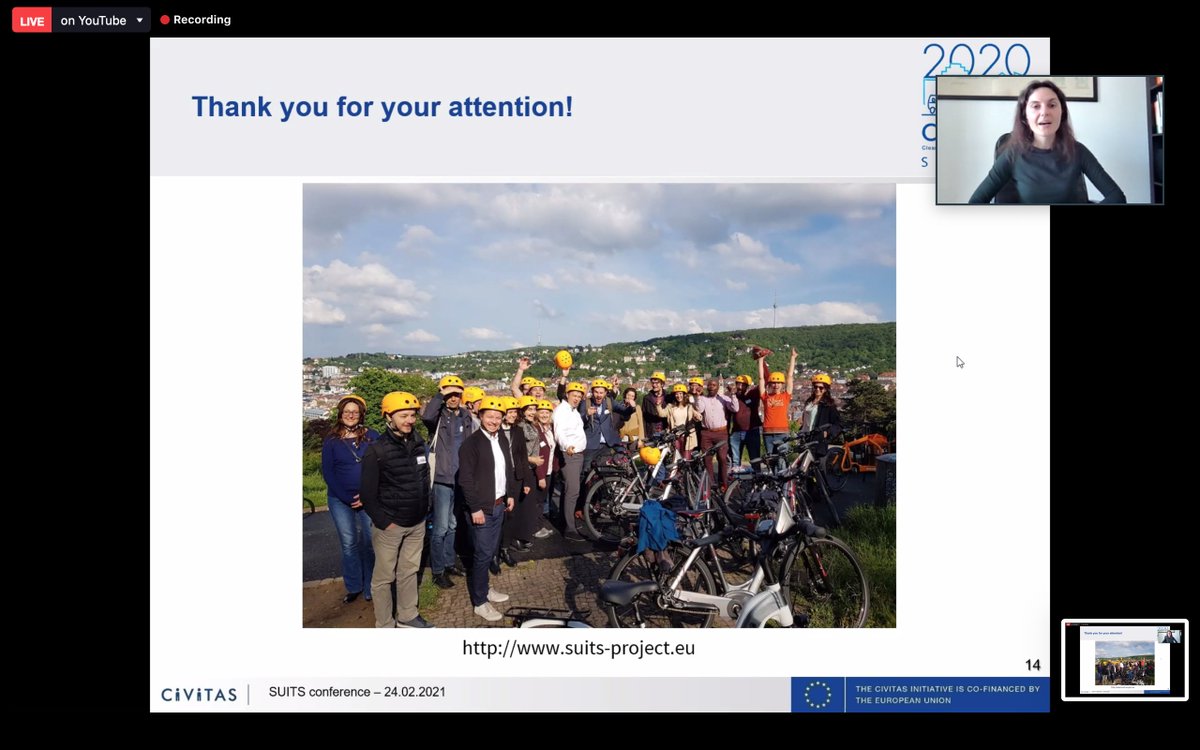Image resolution: width=1200 pixels, height=750 pixels.
Task: Click the group photo with bicycles
Action: pos(599,405)
